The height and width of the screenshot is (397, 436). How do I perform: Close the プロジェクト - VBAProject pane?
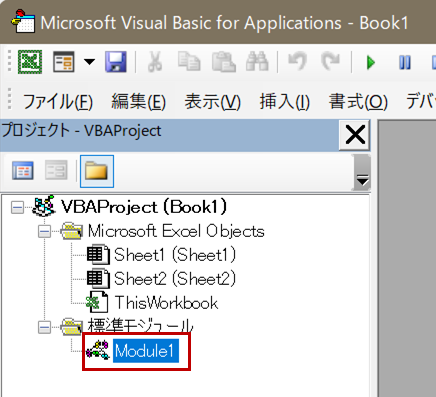(x=355, y=135)
